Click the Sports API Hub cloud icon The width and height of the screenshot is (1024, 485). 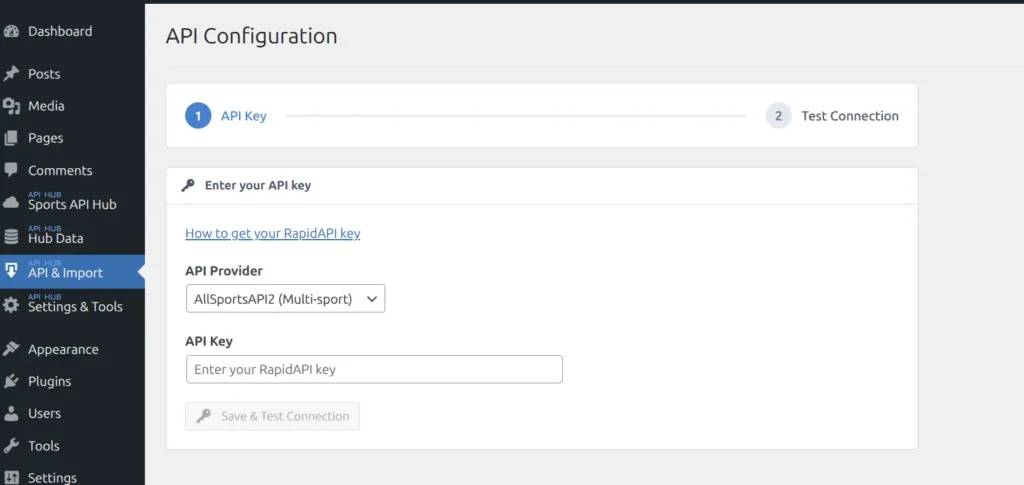[x=11, y=203]
